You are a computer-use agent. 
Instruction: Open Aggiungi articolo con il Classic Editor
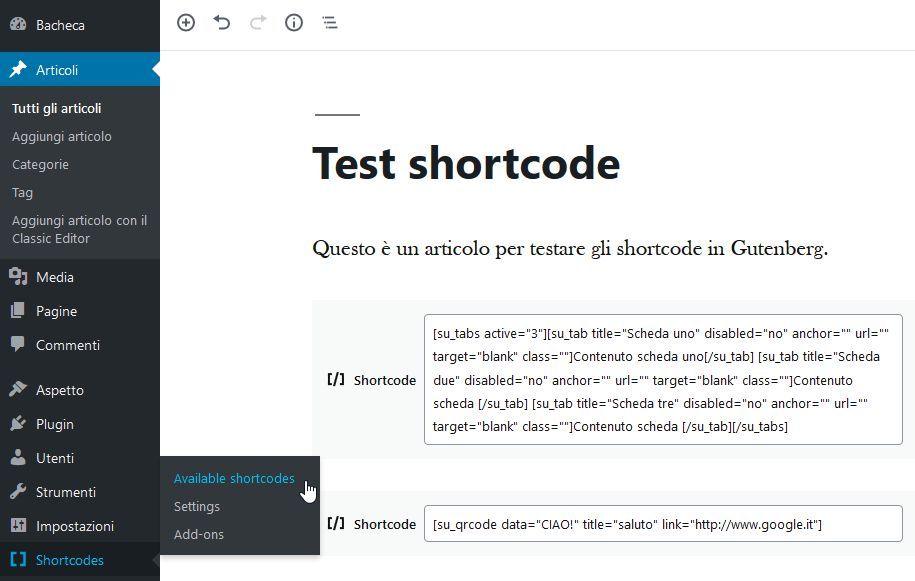80,229
